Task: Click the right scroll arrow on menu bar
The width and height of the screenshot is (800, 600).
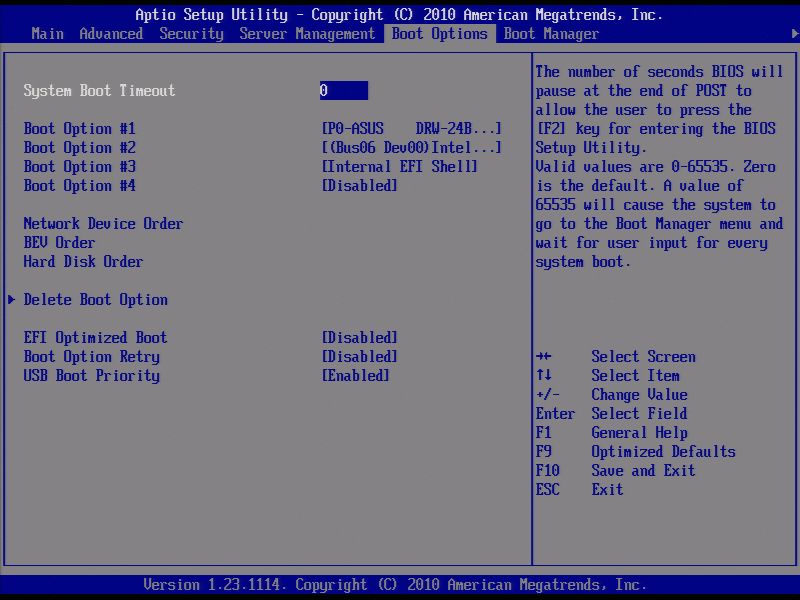Action: pyautogui.click(x=793, y=33)
